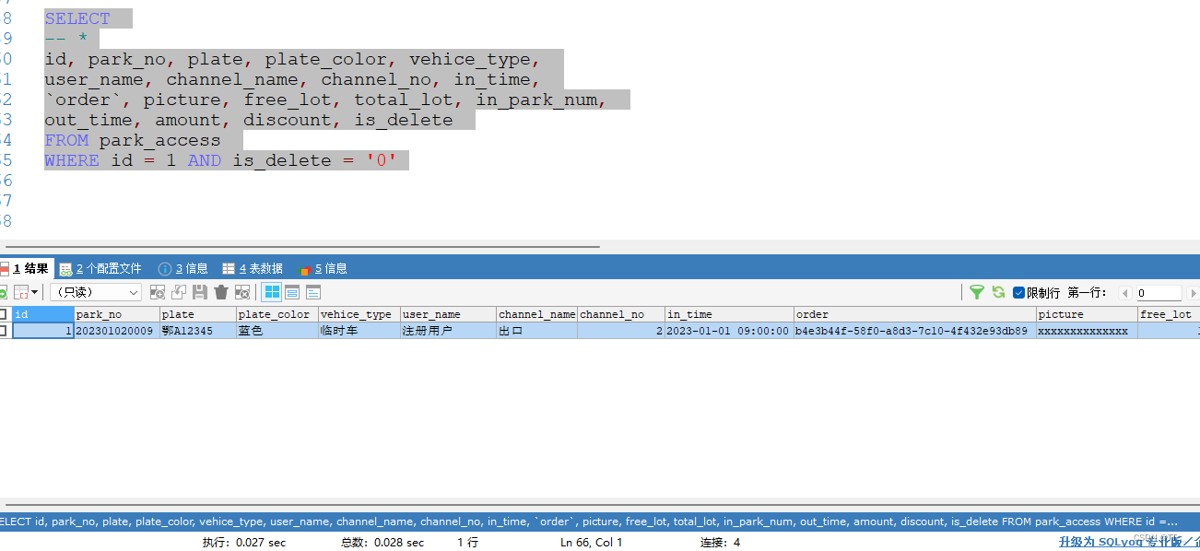Screen dimensions: 1200x551
Task: Switch to form view mode
Action: [x=292, y=292]
